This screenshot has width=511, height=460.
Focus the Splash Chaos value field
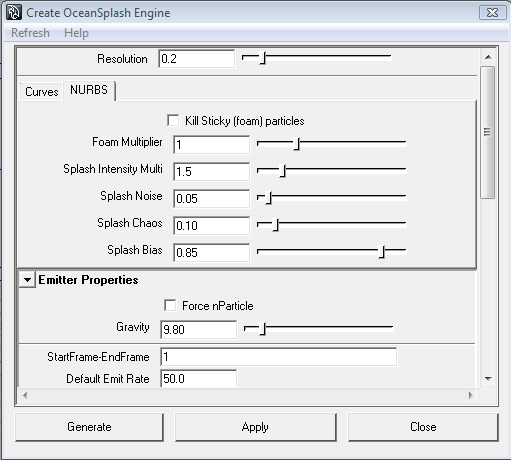click(211, 226)
